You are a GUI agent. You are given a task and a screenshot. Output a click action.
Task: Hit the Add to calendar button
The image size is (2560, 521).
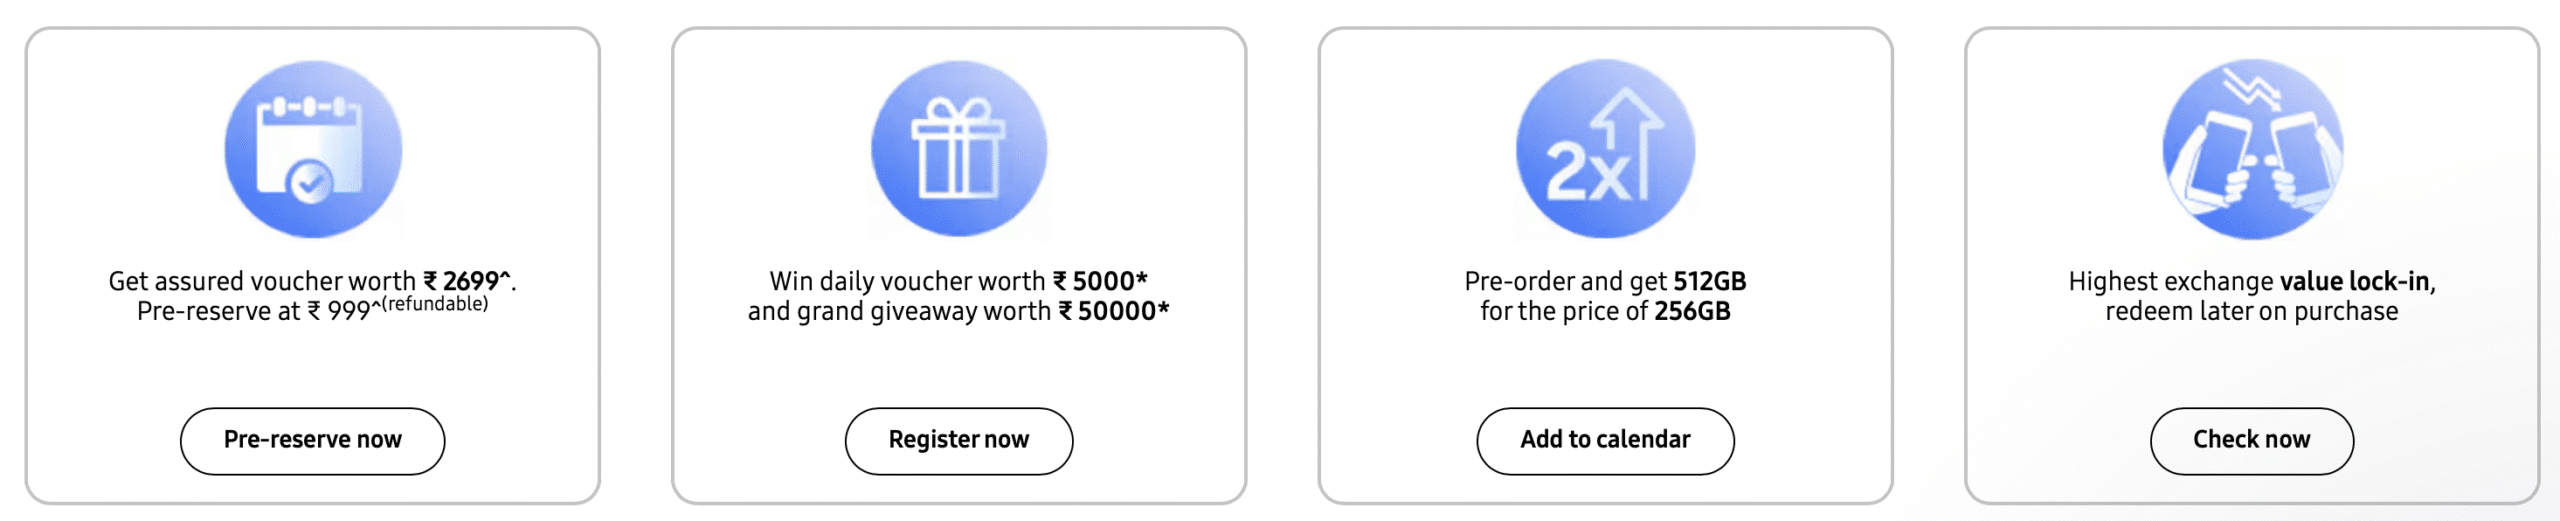point(1605,440)
